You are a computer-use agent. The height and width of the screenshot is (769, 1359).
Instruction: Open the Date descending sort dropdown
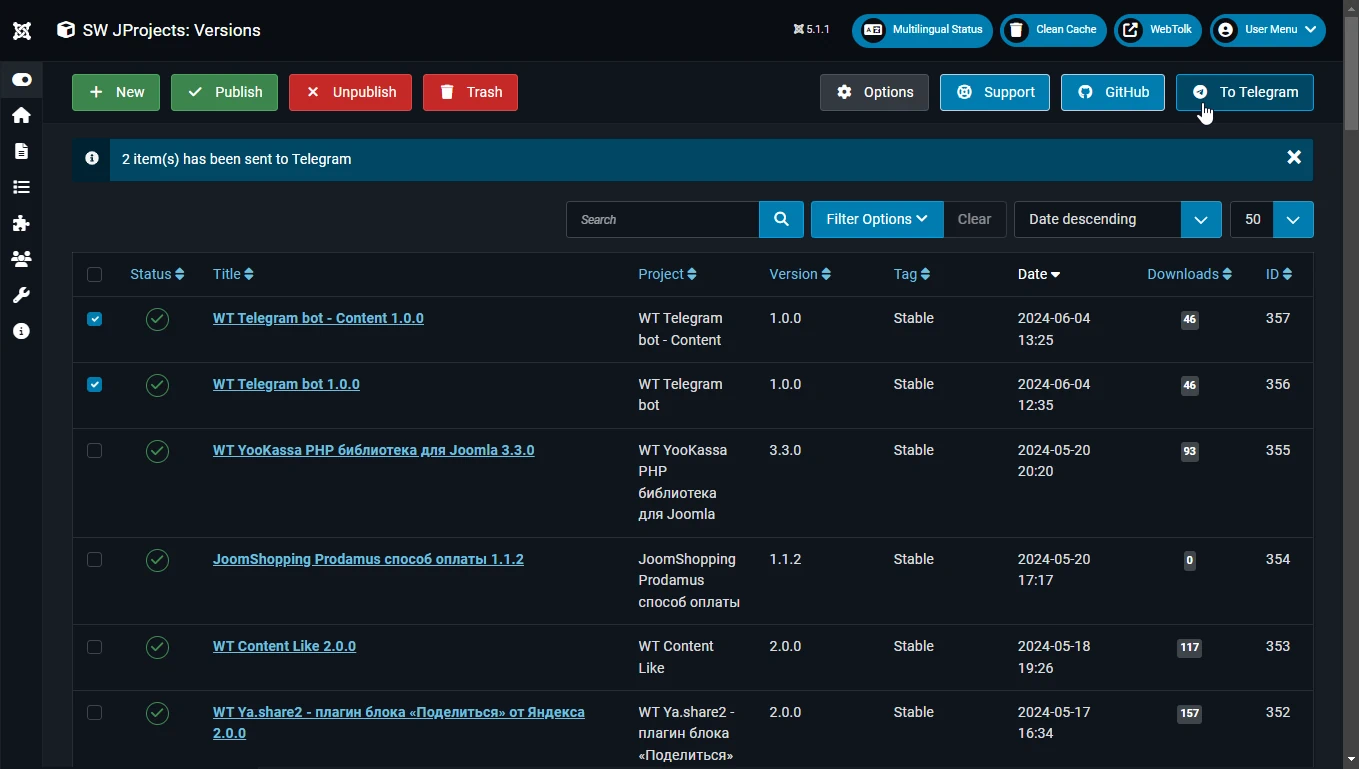tap(1117, 219)
